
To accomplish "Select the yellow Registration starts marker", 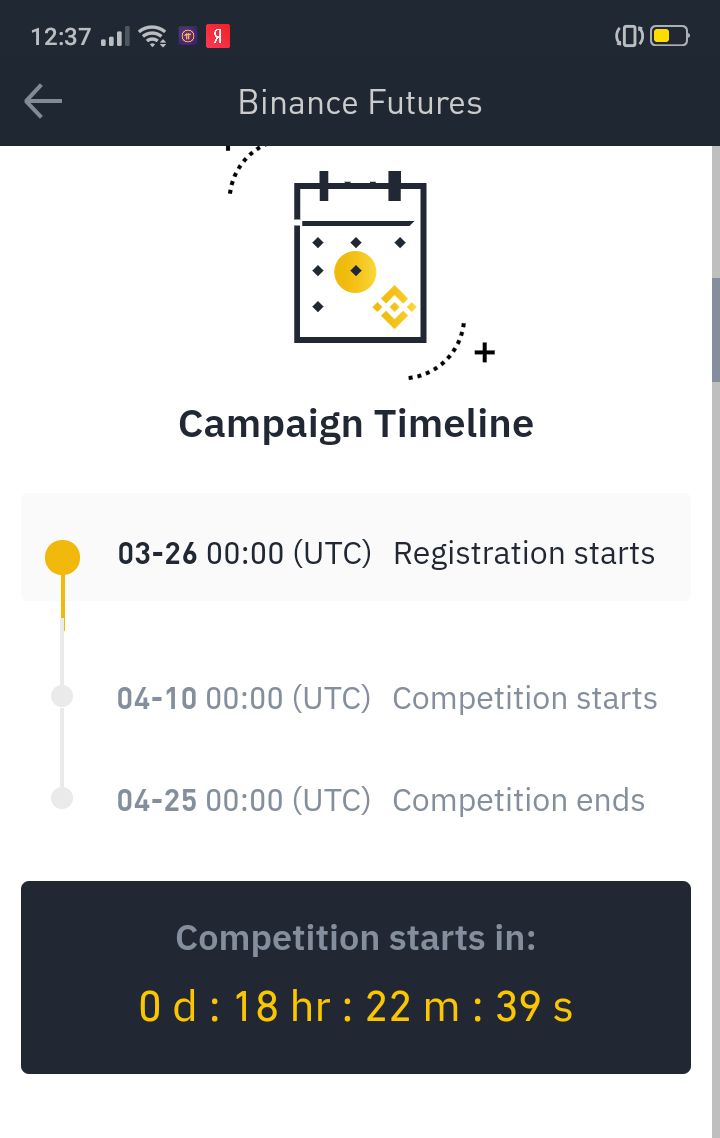I will tap(62, 557).
